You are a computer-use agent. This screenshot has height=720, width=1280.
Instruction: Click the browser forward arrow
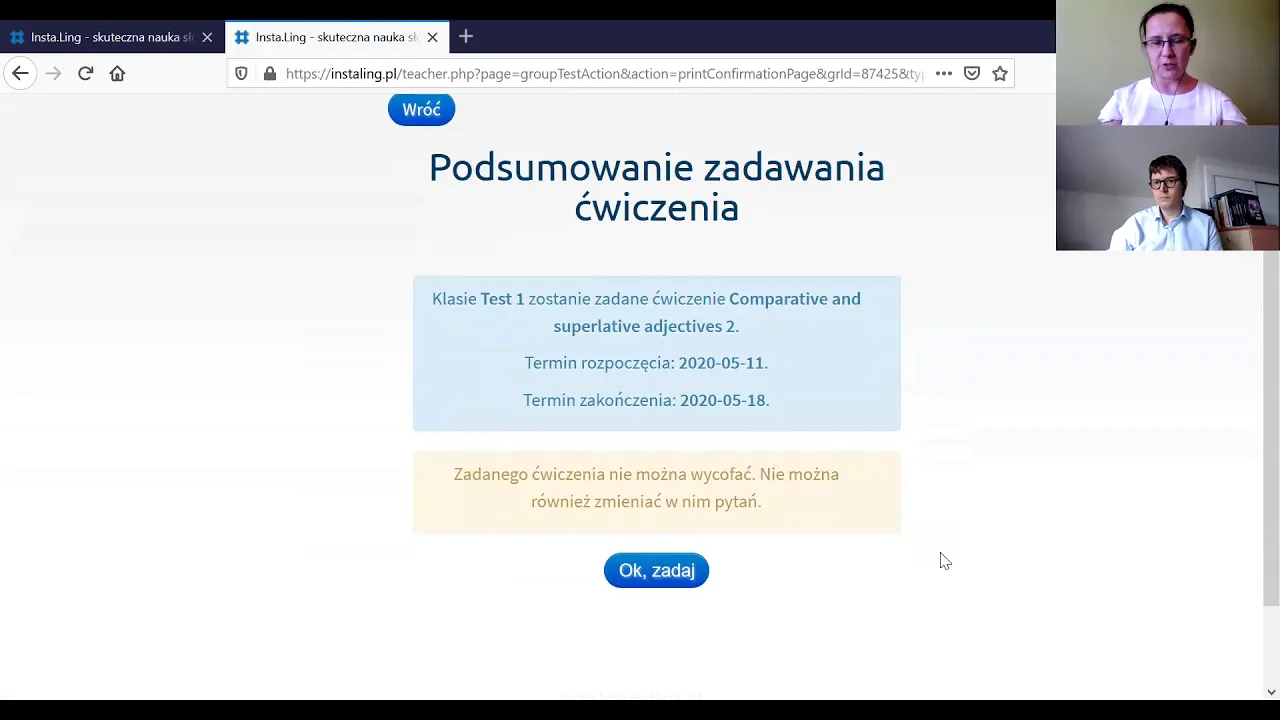pos(53,73)
